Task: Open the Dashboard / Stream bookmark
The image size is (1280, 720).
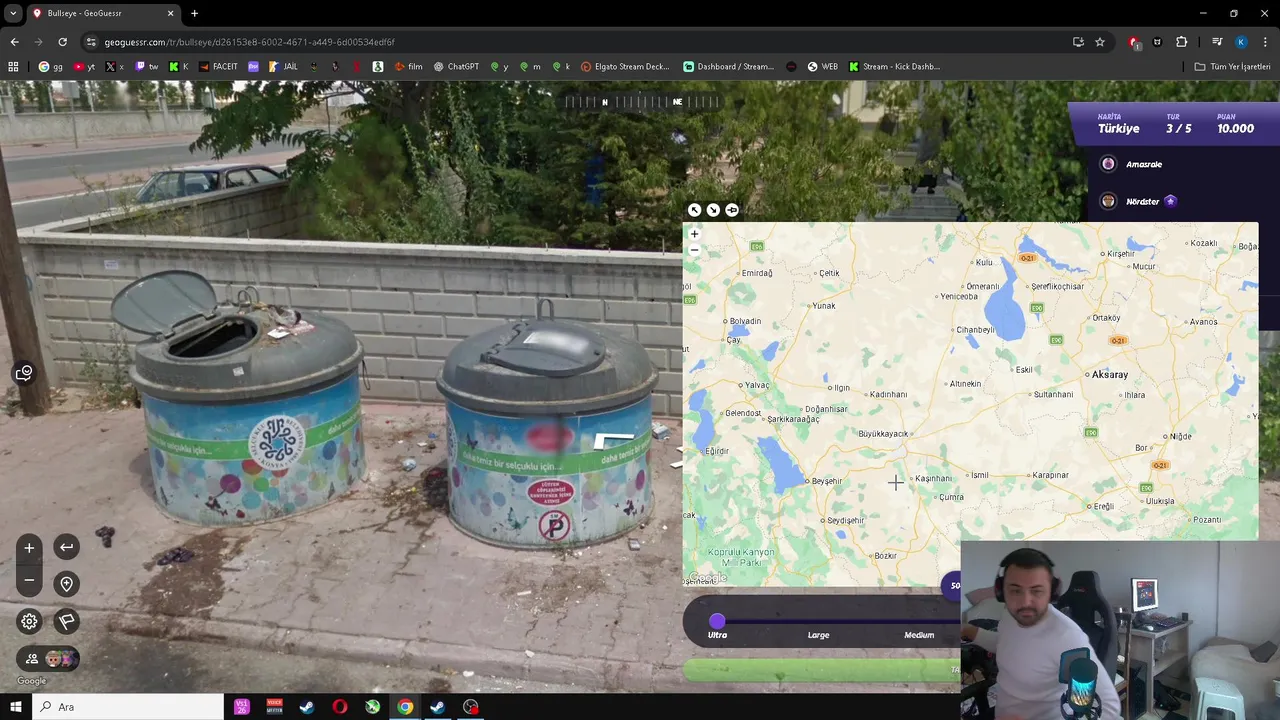Action: click(728, 67)
